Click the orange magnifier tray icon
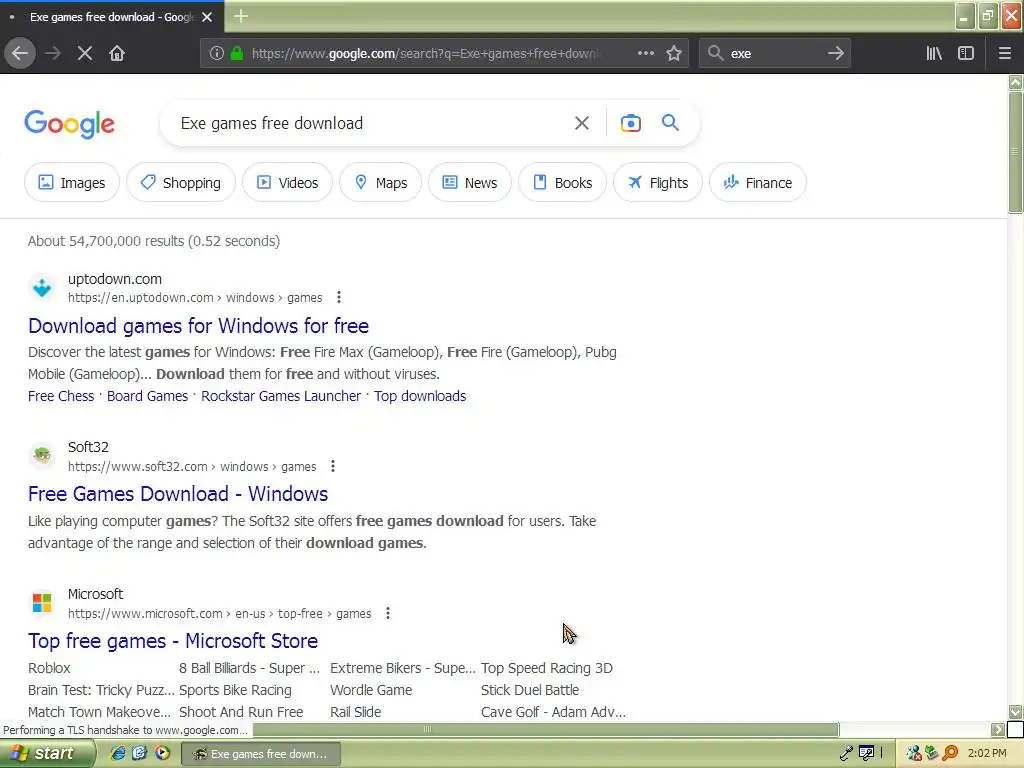This screenshot has height=768, width=1024. [x=950, y=753]
